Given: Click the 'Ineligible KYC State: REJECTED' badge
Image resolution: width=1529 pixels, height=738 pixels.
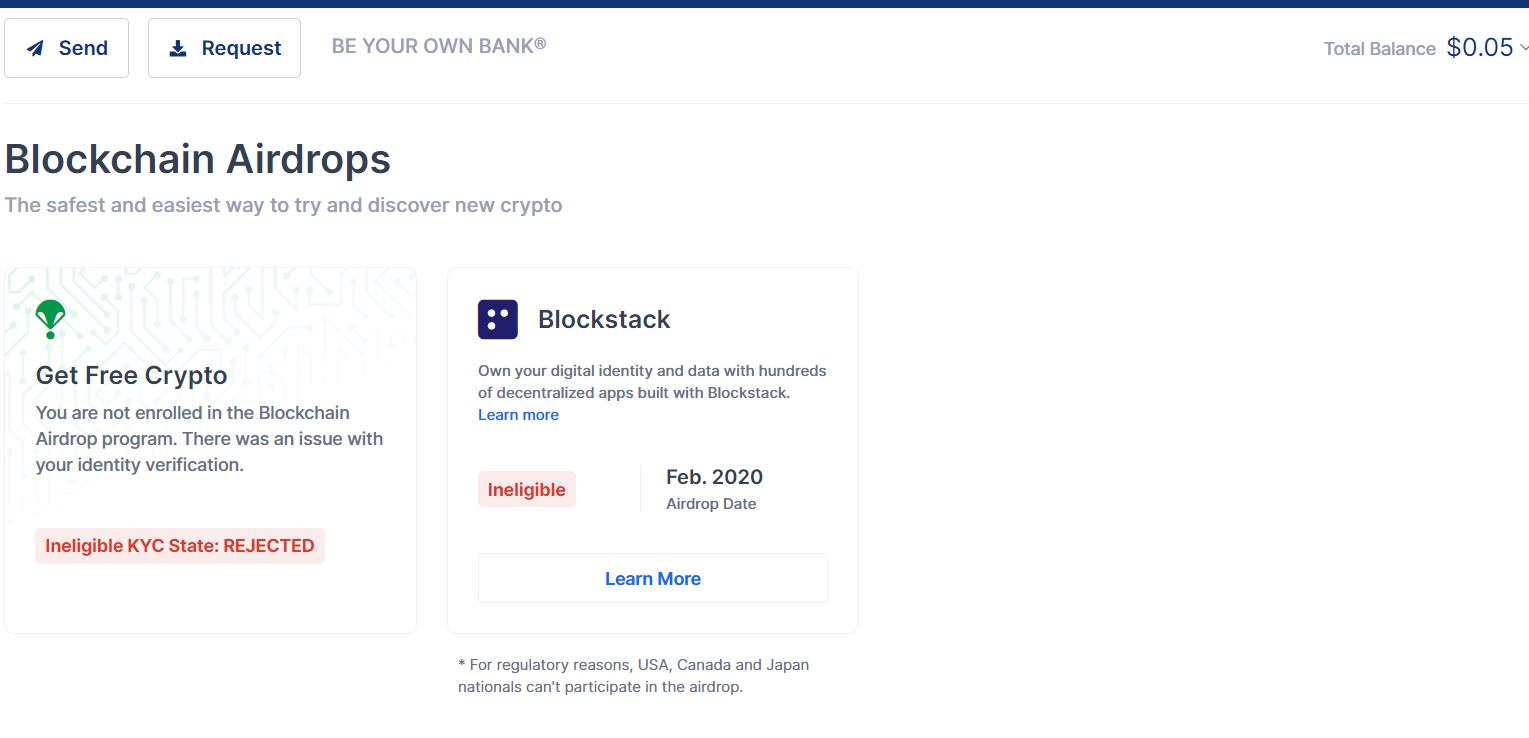Looking at the screenshot, I should click(180, 546).
